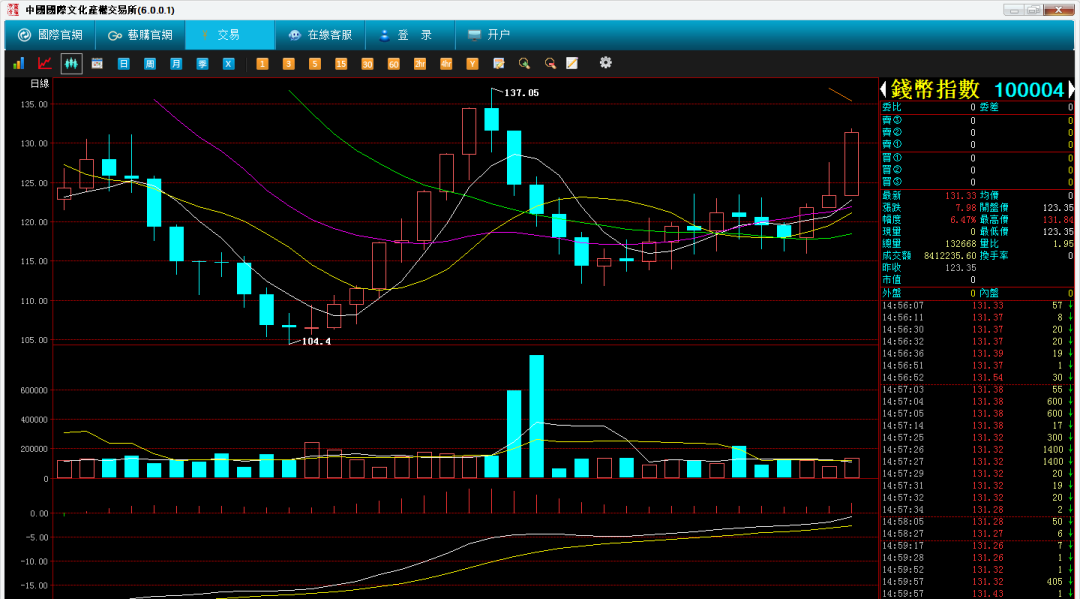Click the code 100004
This screenshot has width=1080, height=599.
coord(1029,90)
